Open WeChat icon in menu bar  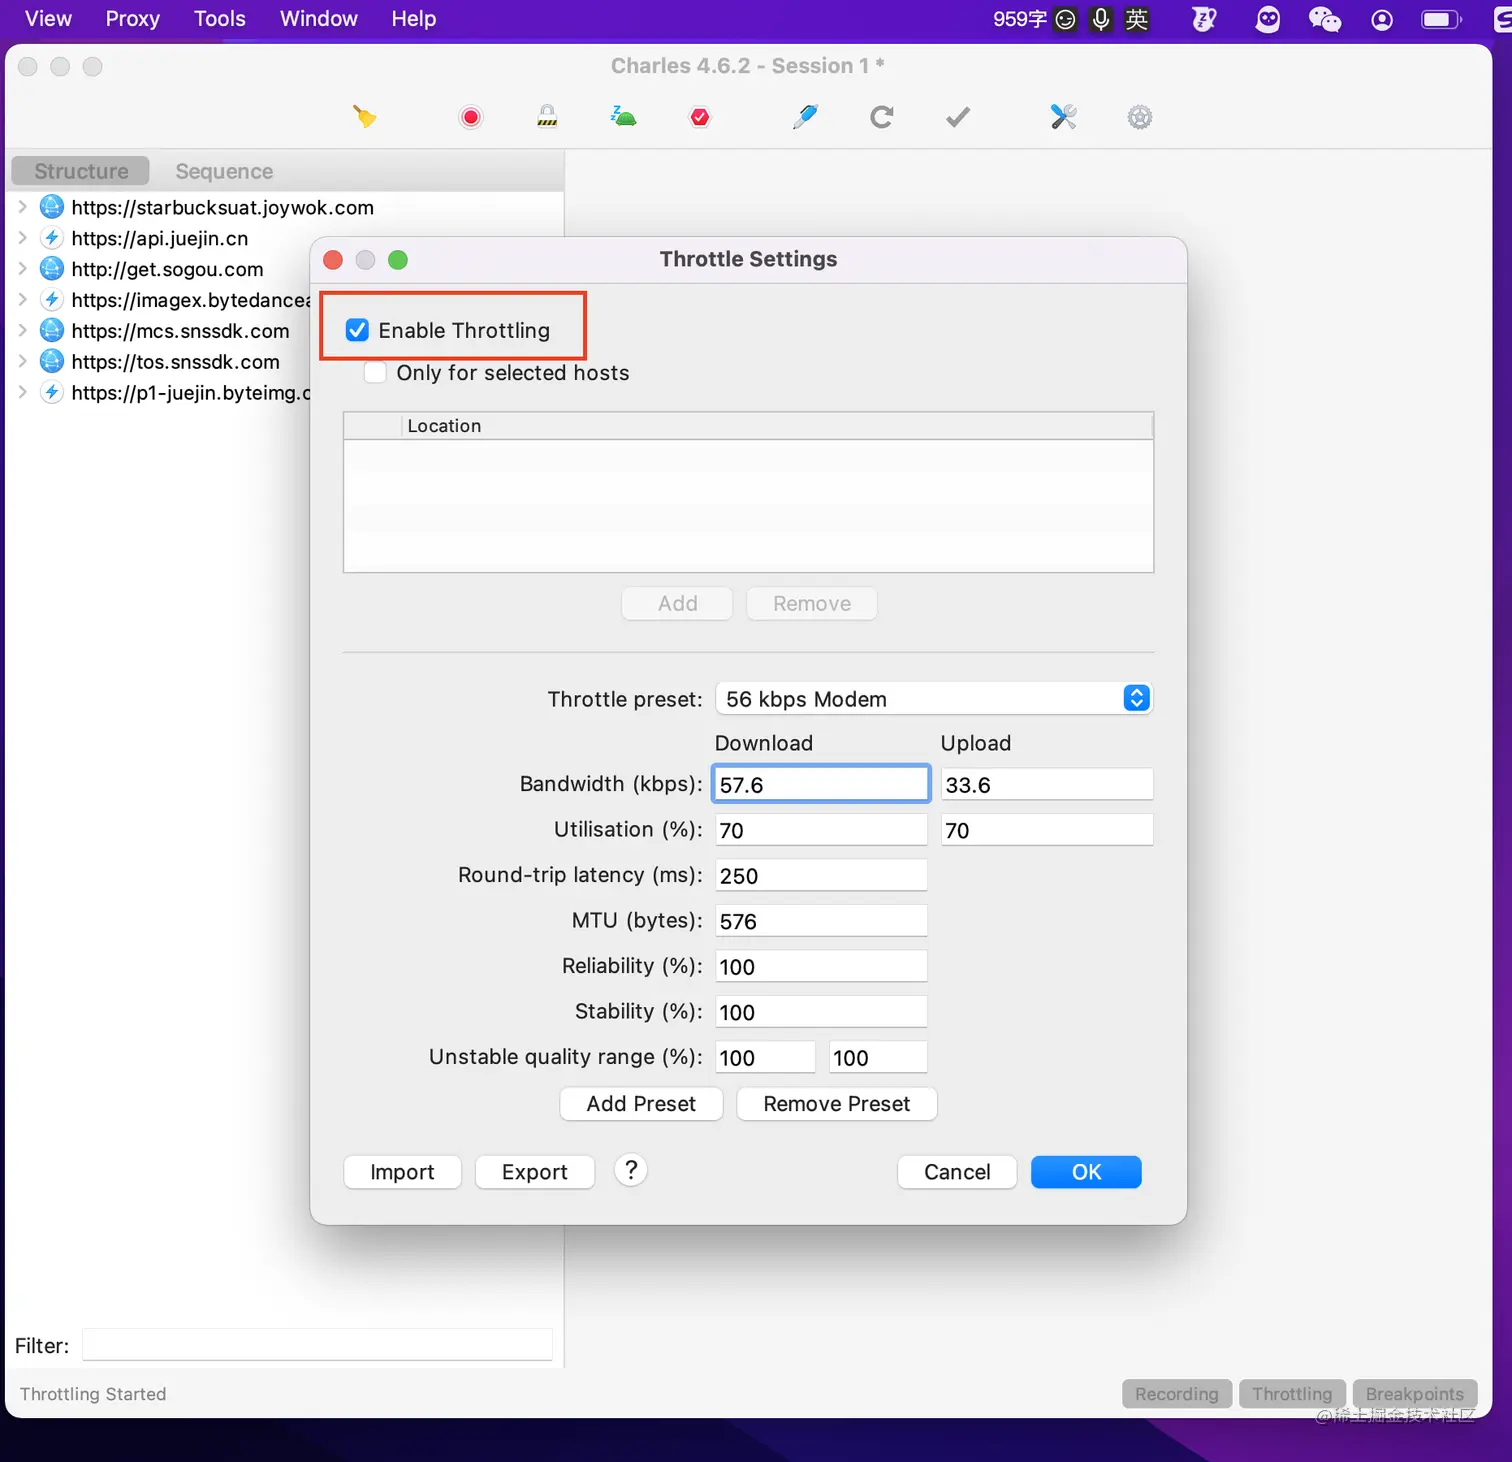tap(1325, 19)
